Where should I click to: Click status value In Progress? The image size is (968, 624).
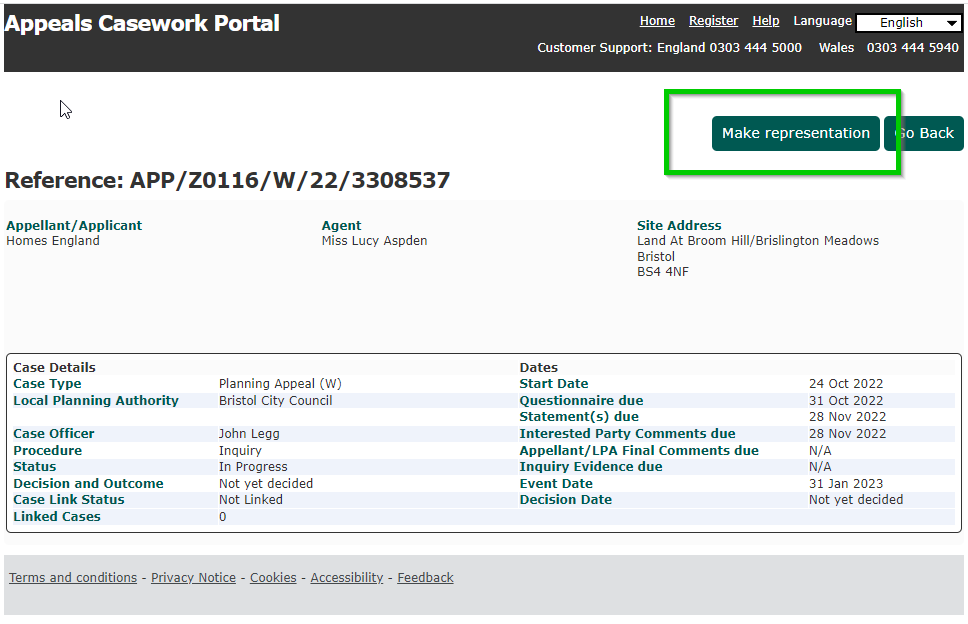[253, 467]
